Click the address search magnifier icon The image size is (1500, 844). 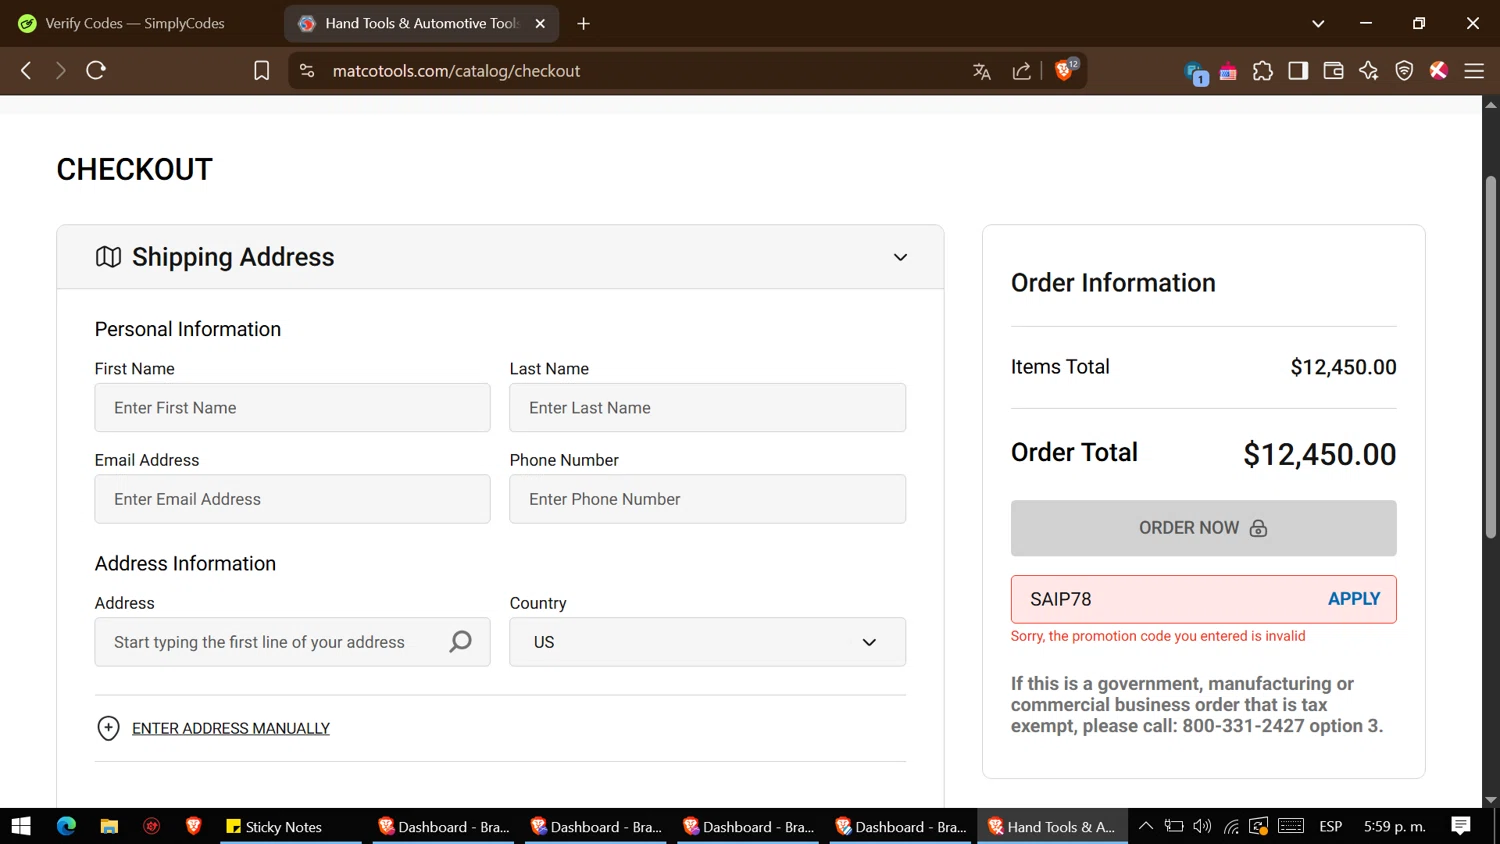pyautogui.click(x=460, y=642)
